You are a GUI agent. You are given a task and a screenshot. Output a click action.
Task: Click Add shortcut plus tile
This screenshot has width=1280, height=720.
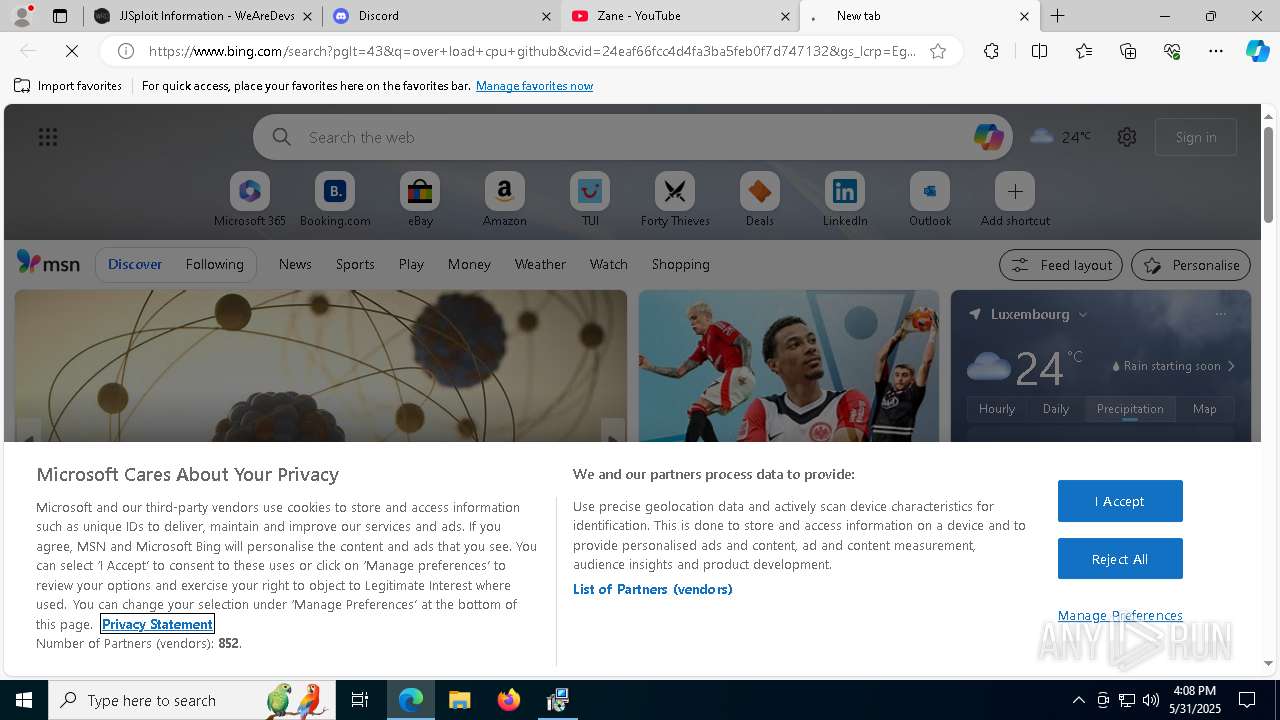click(x=1015, y=198)
